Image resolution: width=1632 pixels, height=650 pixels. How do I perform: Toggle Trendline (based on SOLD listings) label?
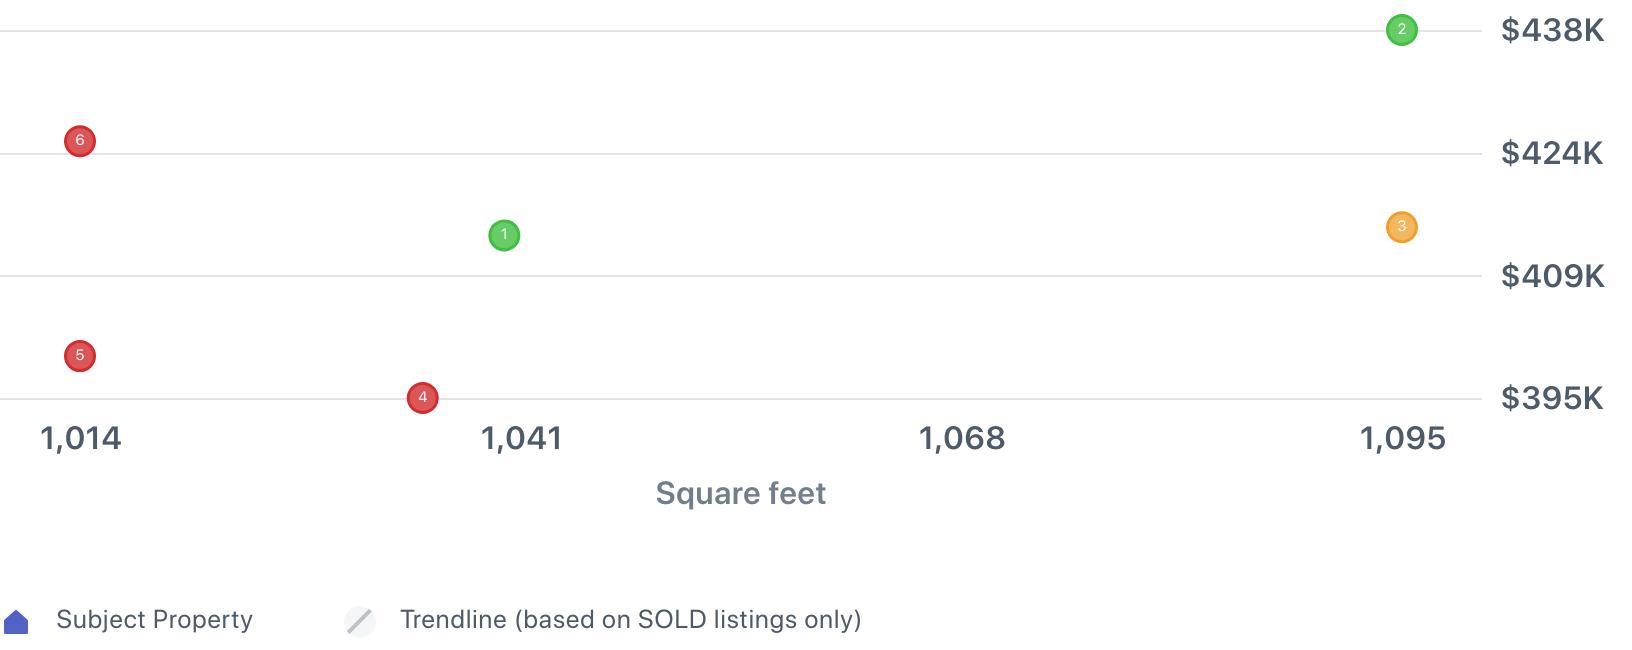coord(630,620)
